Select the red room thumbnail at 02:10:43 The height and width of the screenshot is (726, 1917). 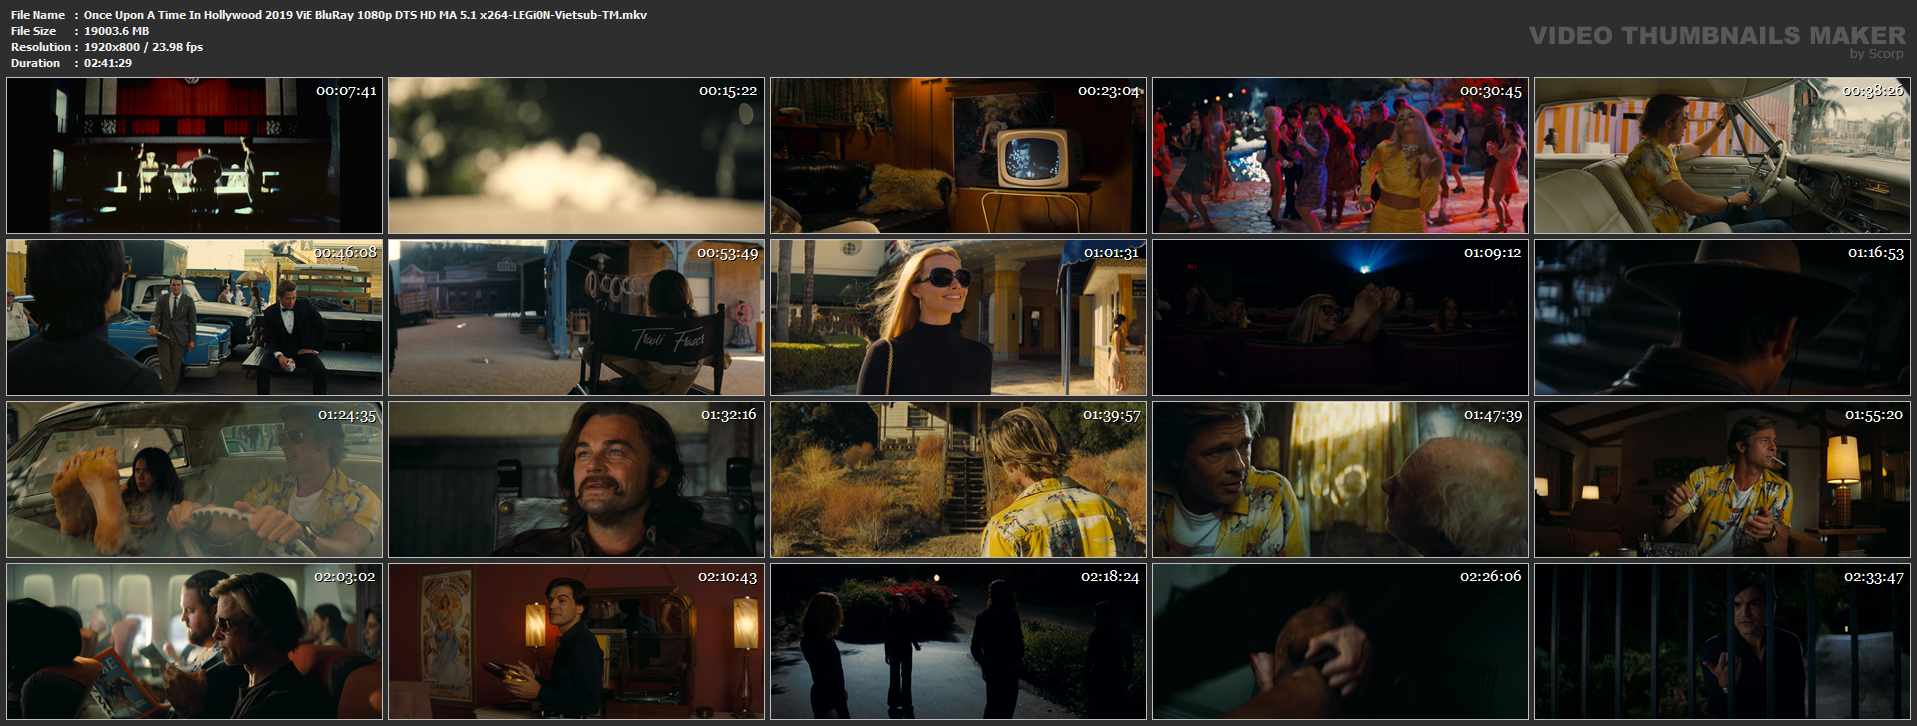pos(576,642)
